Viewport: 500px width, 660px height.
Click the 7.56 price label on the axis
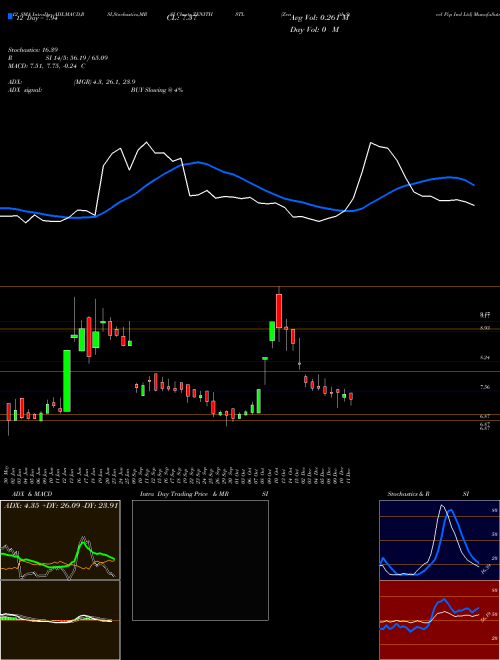coord(484,387)
